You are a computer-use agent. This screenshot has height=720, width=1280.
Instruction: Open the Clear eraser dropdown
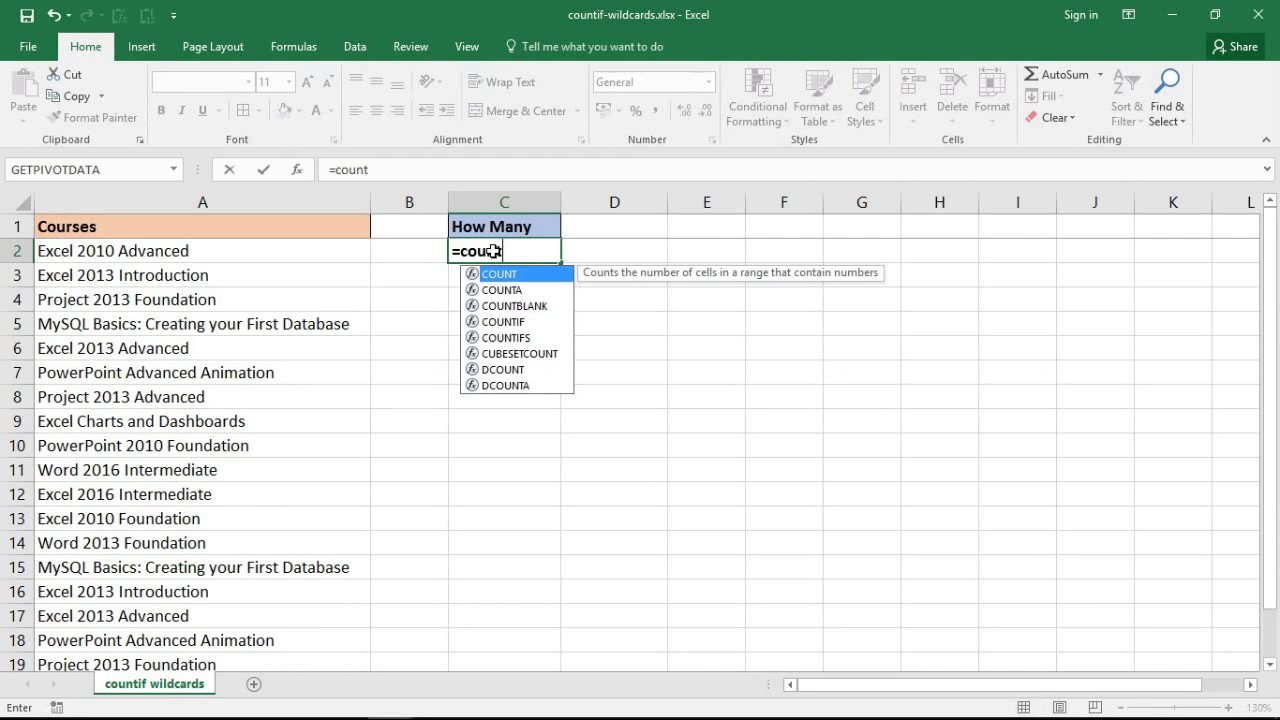tap(1050, 118)
